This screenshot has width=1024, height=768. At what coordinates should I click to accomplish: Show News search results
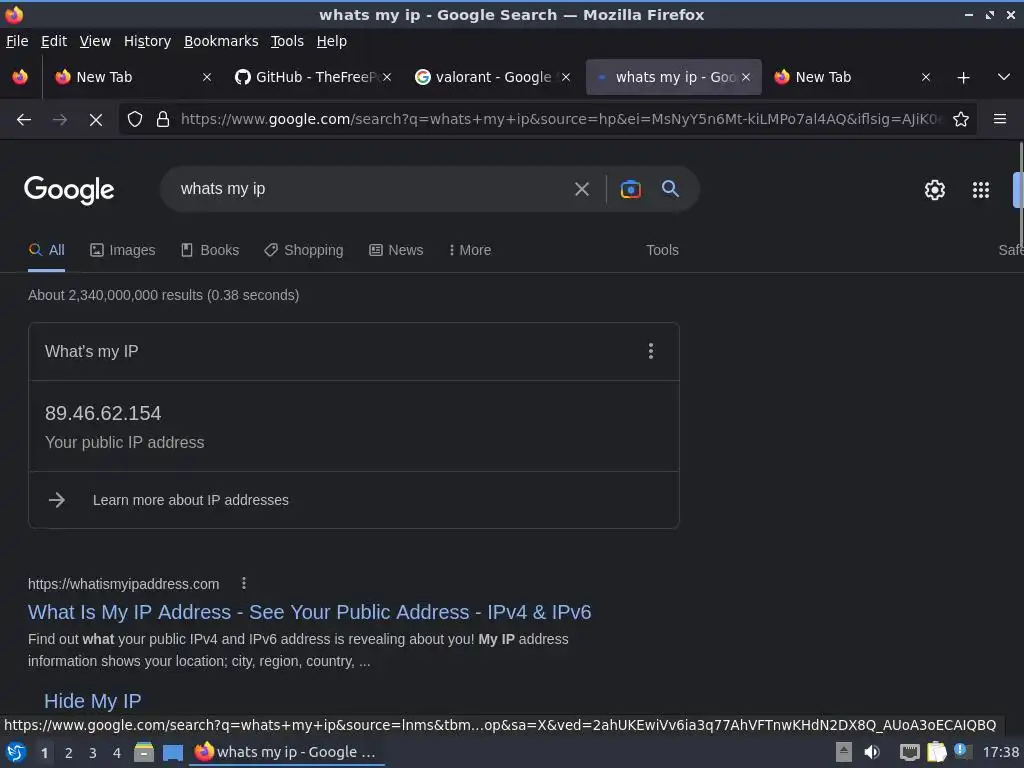pyautogui.click(x=396, y=250)
